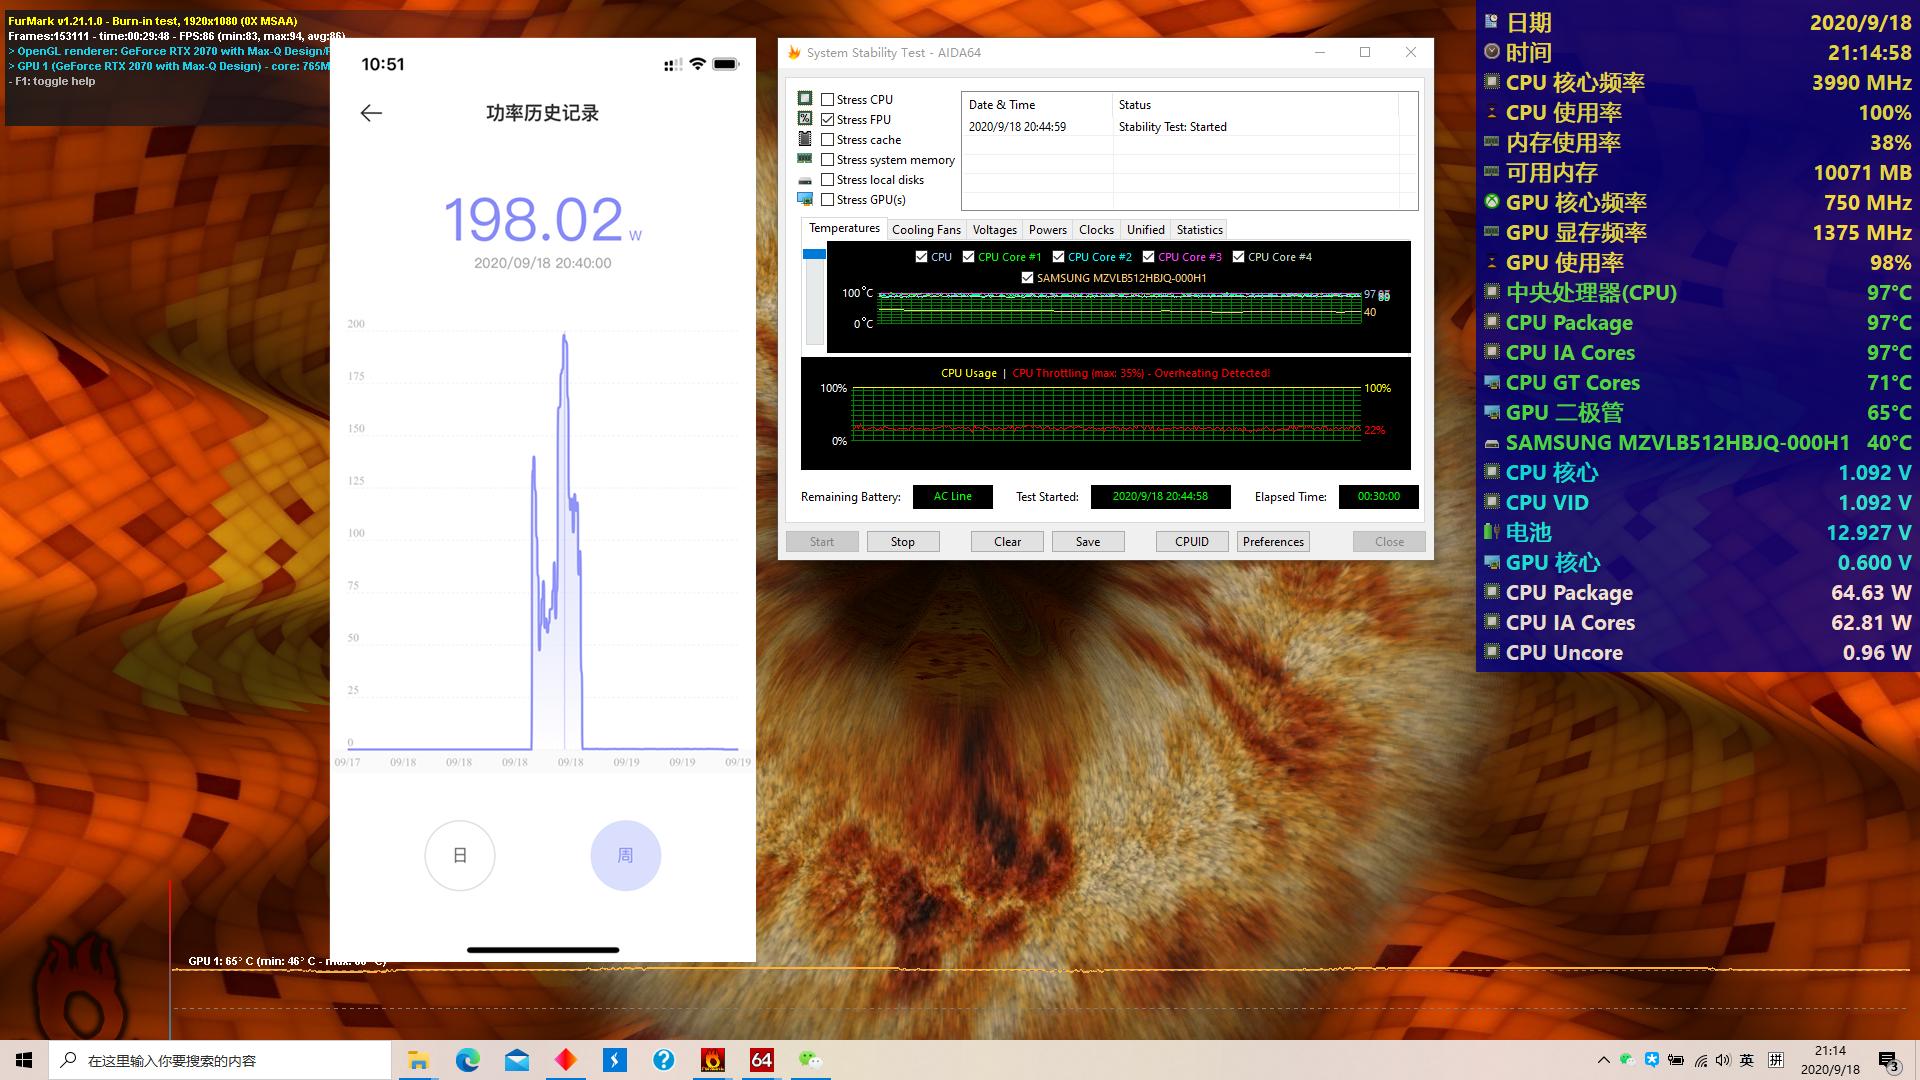Expand the hidden system tray icons
The width and height of the screenshot is (1920, 1080).
tap(1603, 1060)
